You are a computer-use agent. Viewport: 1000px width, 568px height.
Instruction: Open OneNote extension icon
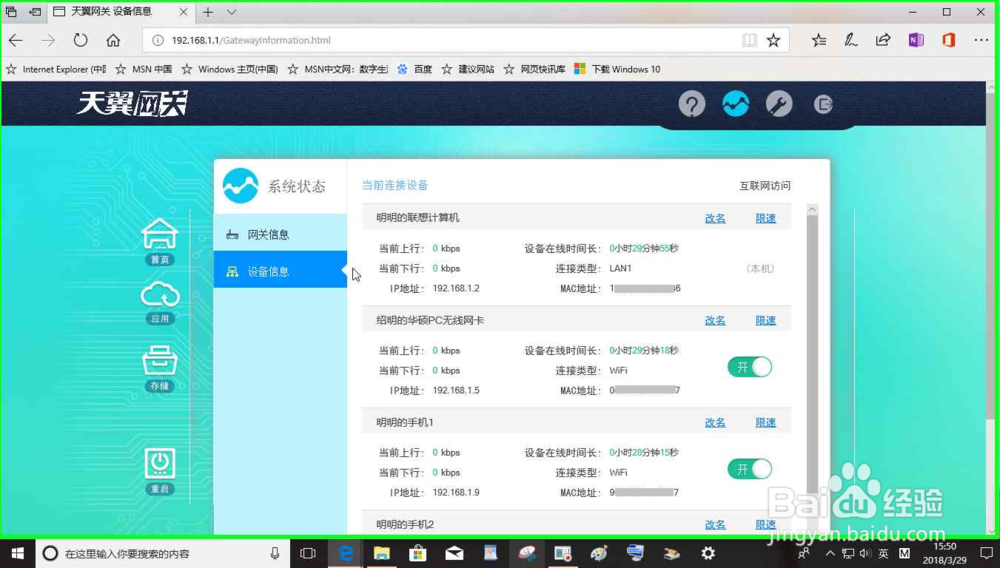[916, 40]
